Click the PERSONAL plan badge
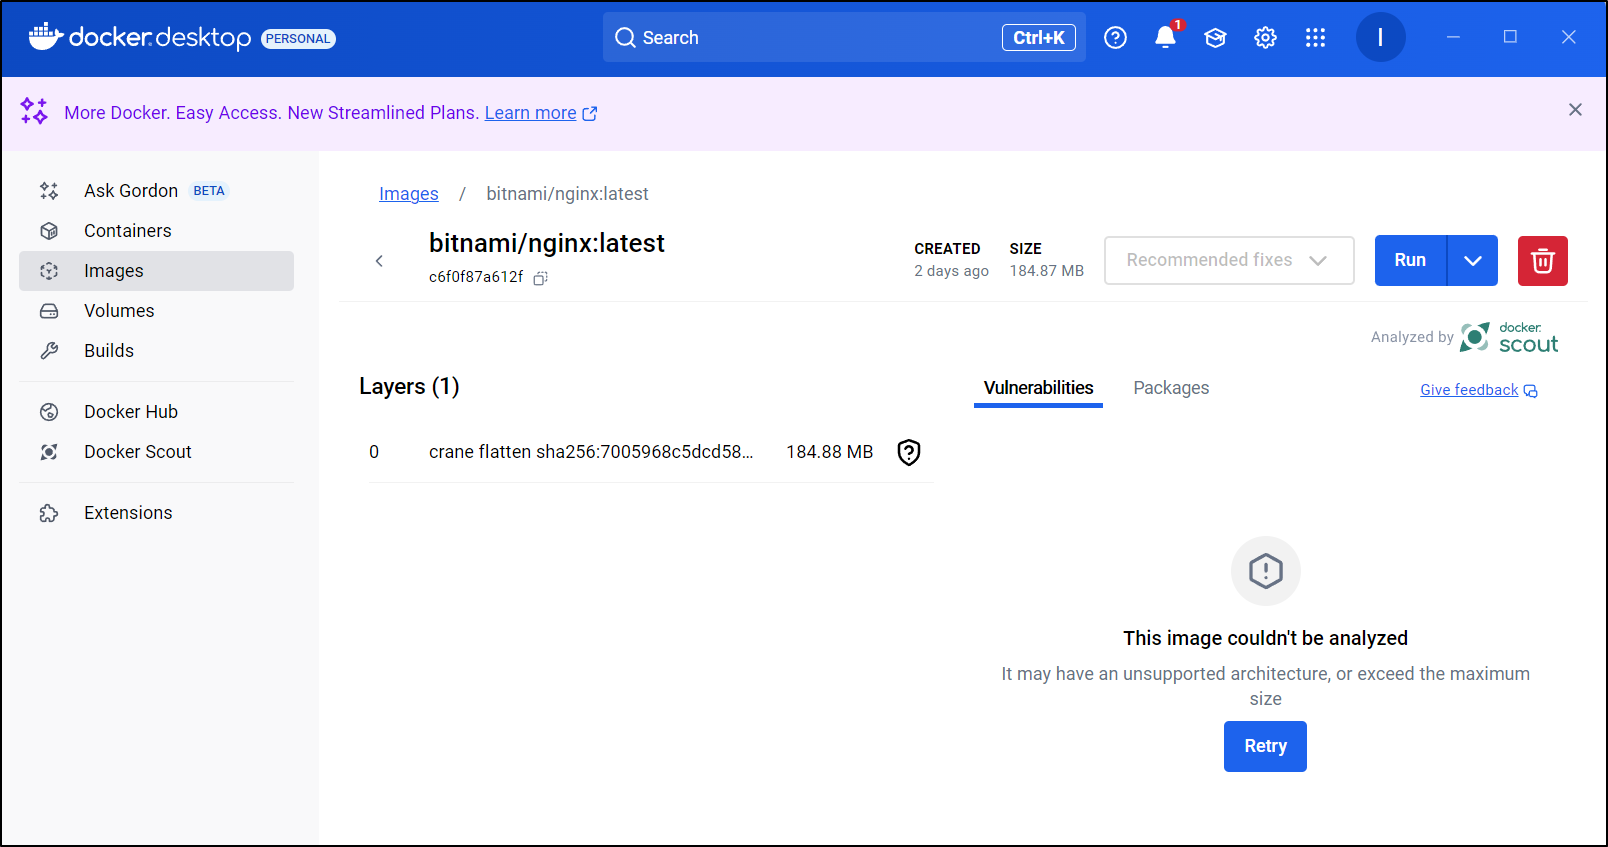Image resolution: width=1608 pixels, height=847 pixels. pos(298,39)
